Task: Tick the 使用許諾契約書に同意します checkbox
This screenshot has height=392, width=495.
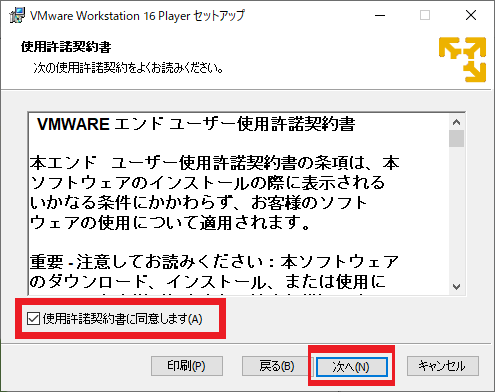Action: (x=33, y=319)
